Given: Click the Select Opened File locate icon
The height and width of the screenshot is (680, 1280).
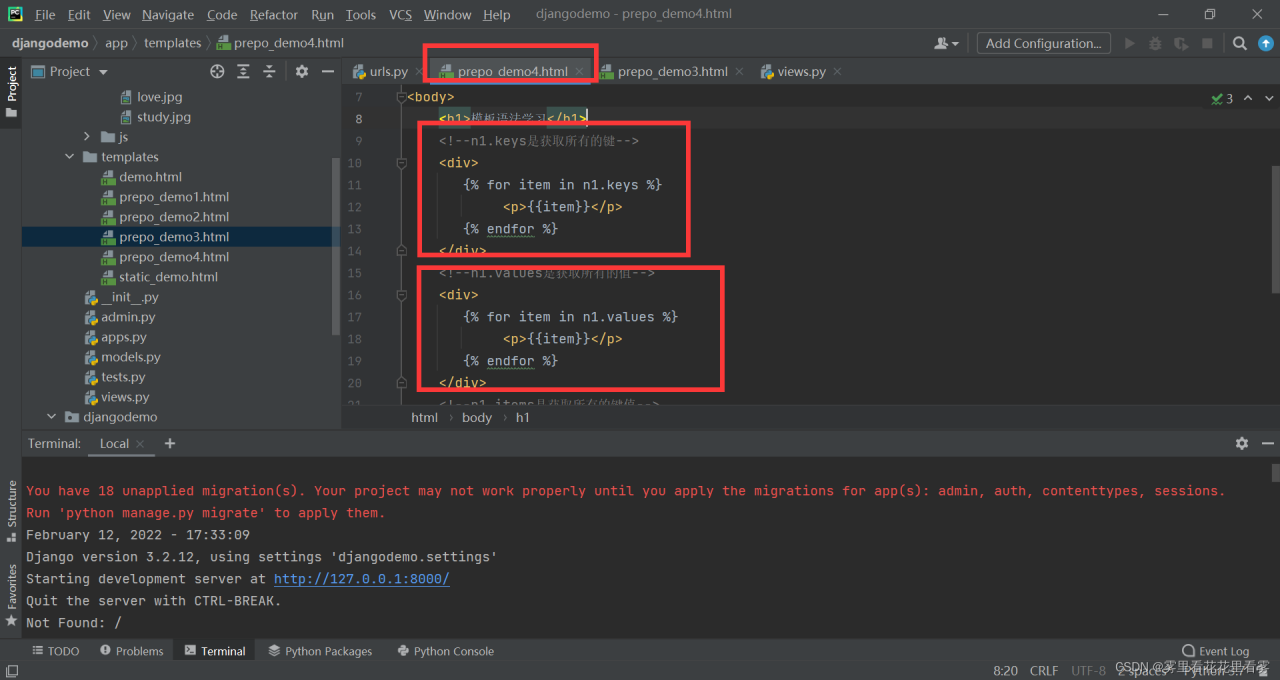Looking at the screenshot, I should coord(217,72).
